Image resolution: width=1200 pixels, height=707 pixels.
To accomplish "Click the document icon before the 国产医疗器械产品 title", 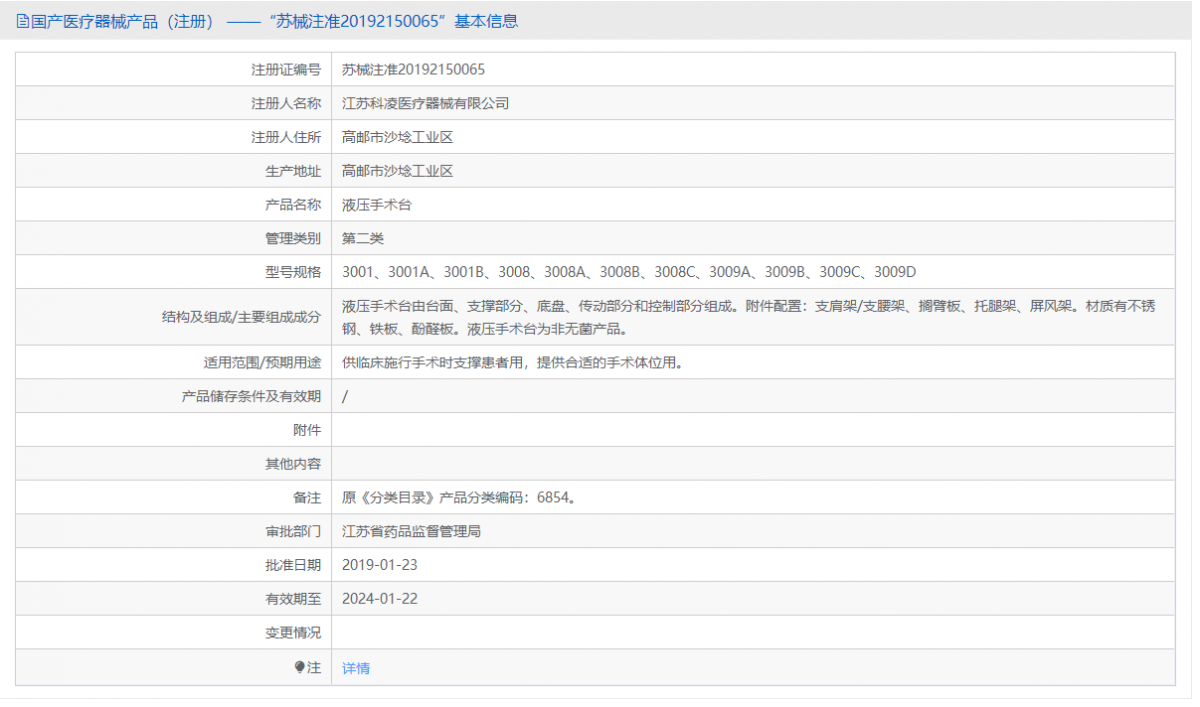I will point(22,21).
